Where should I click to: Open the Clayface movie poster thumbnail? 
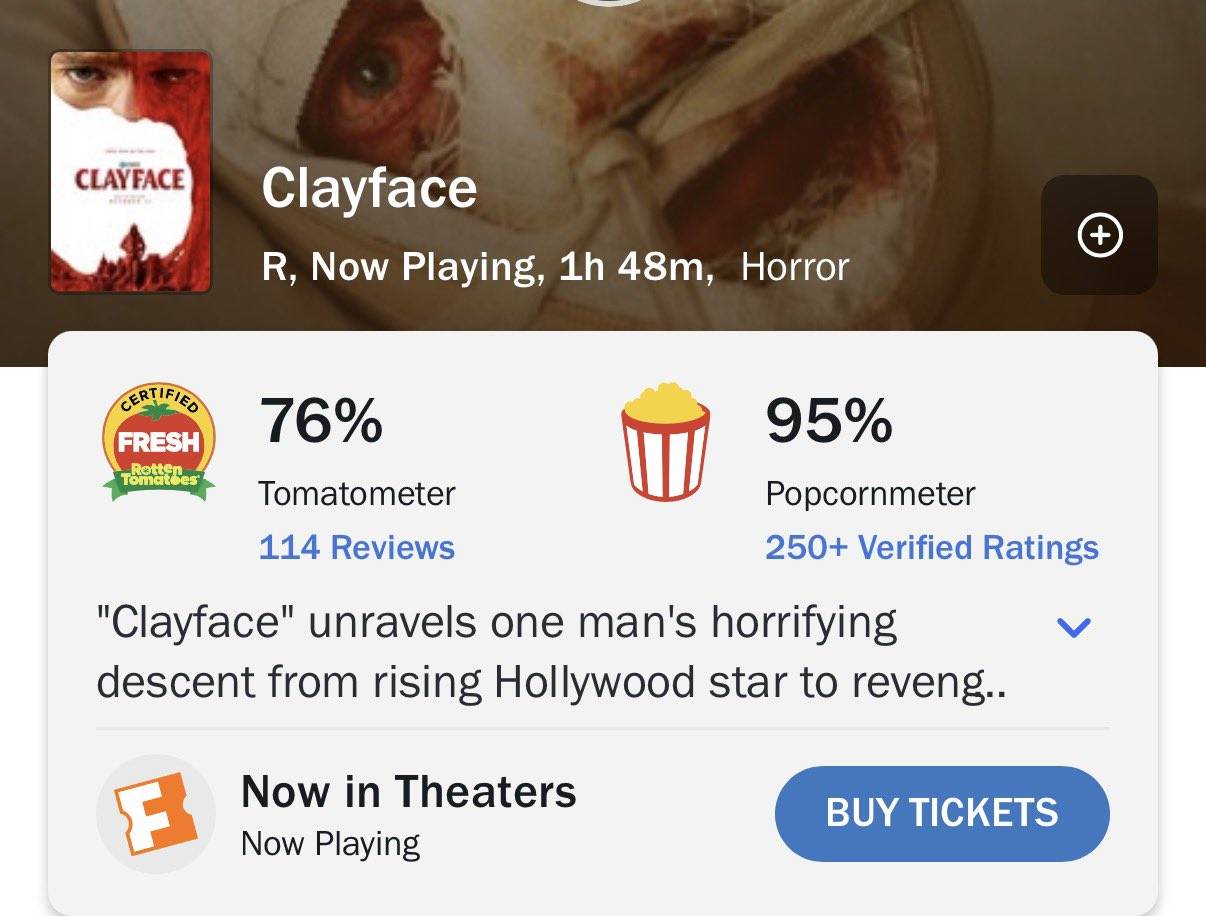click(131, 172)
